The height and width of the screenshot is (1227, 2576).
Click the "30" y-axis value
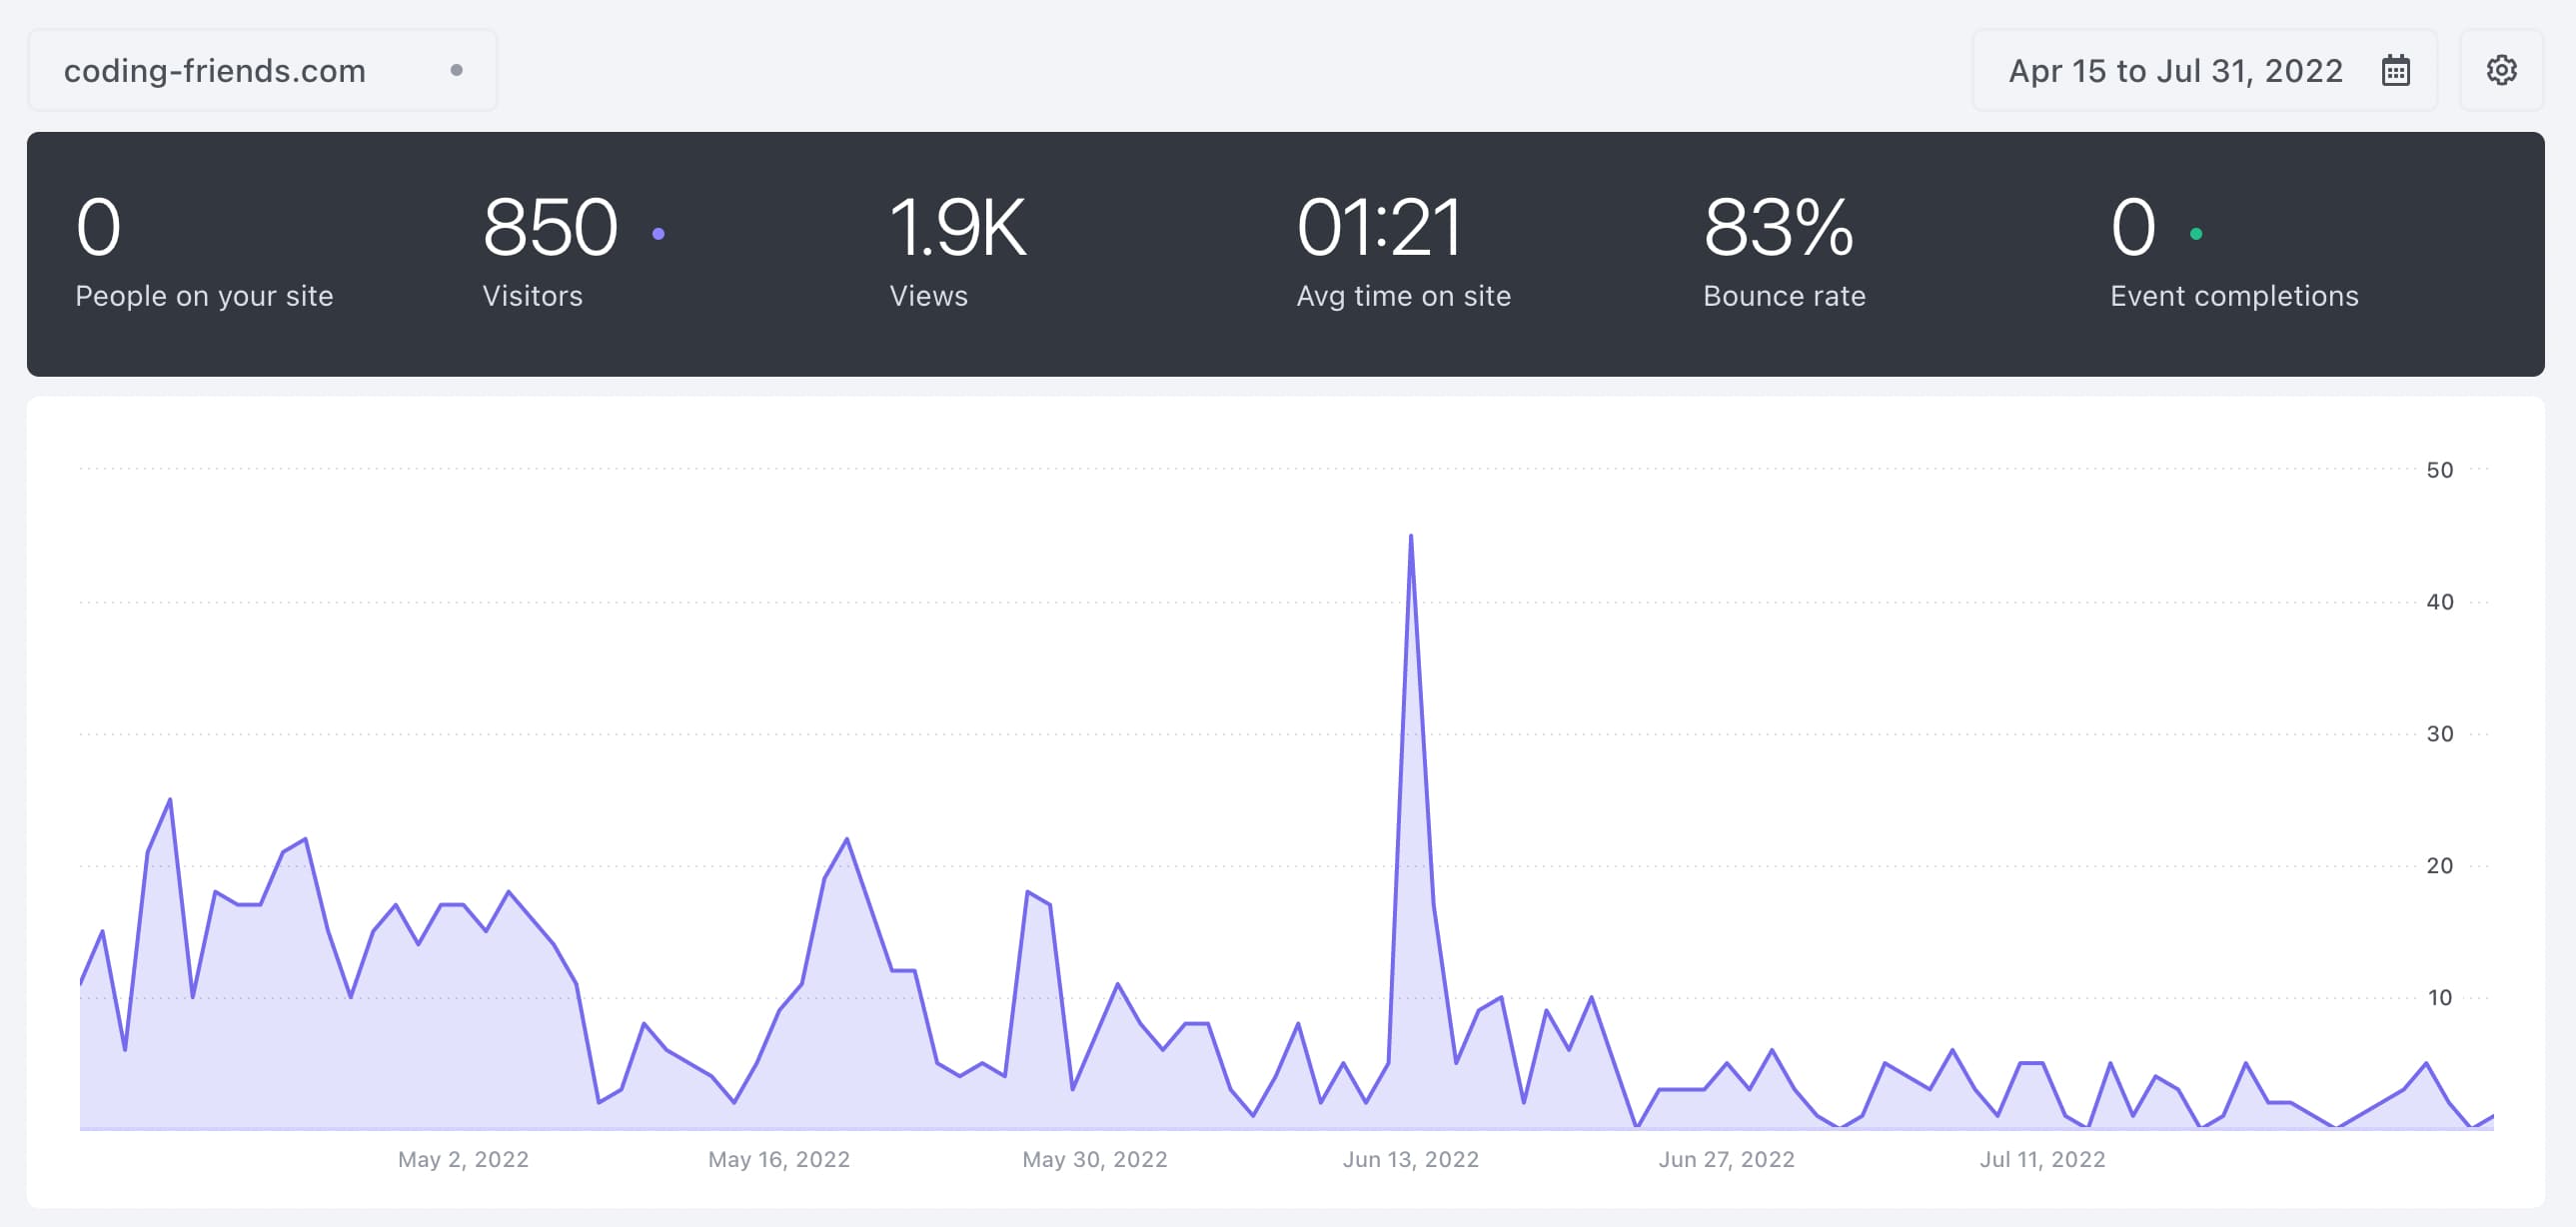coord(2440,734)
